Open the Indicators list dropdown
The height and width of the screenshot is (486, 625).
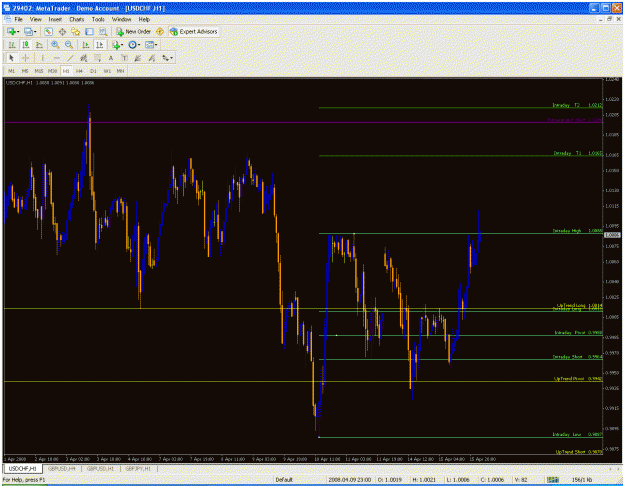coord(117,45)
